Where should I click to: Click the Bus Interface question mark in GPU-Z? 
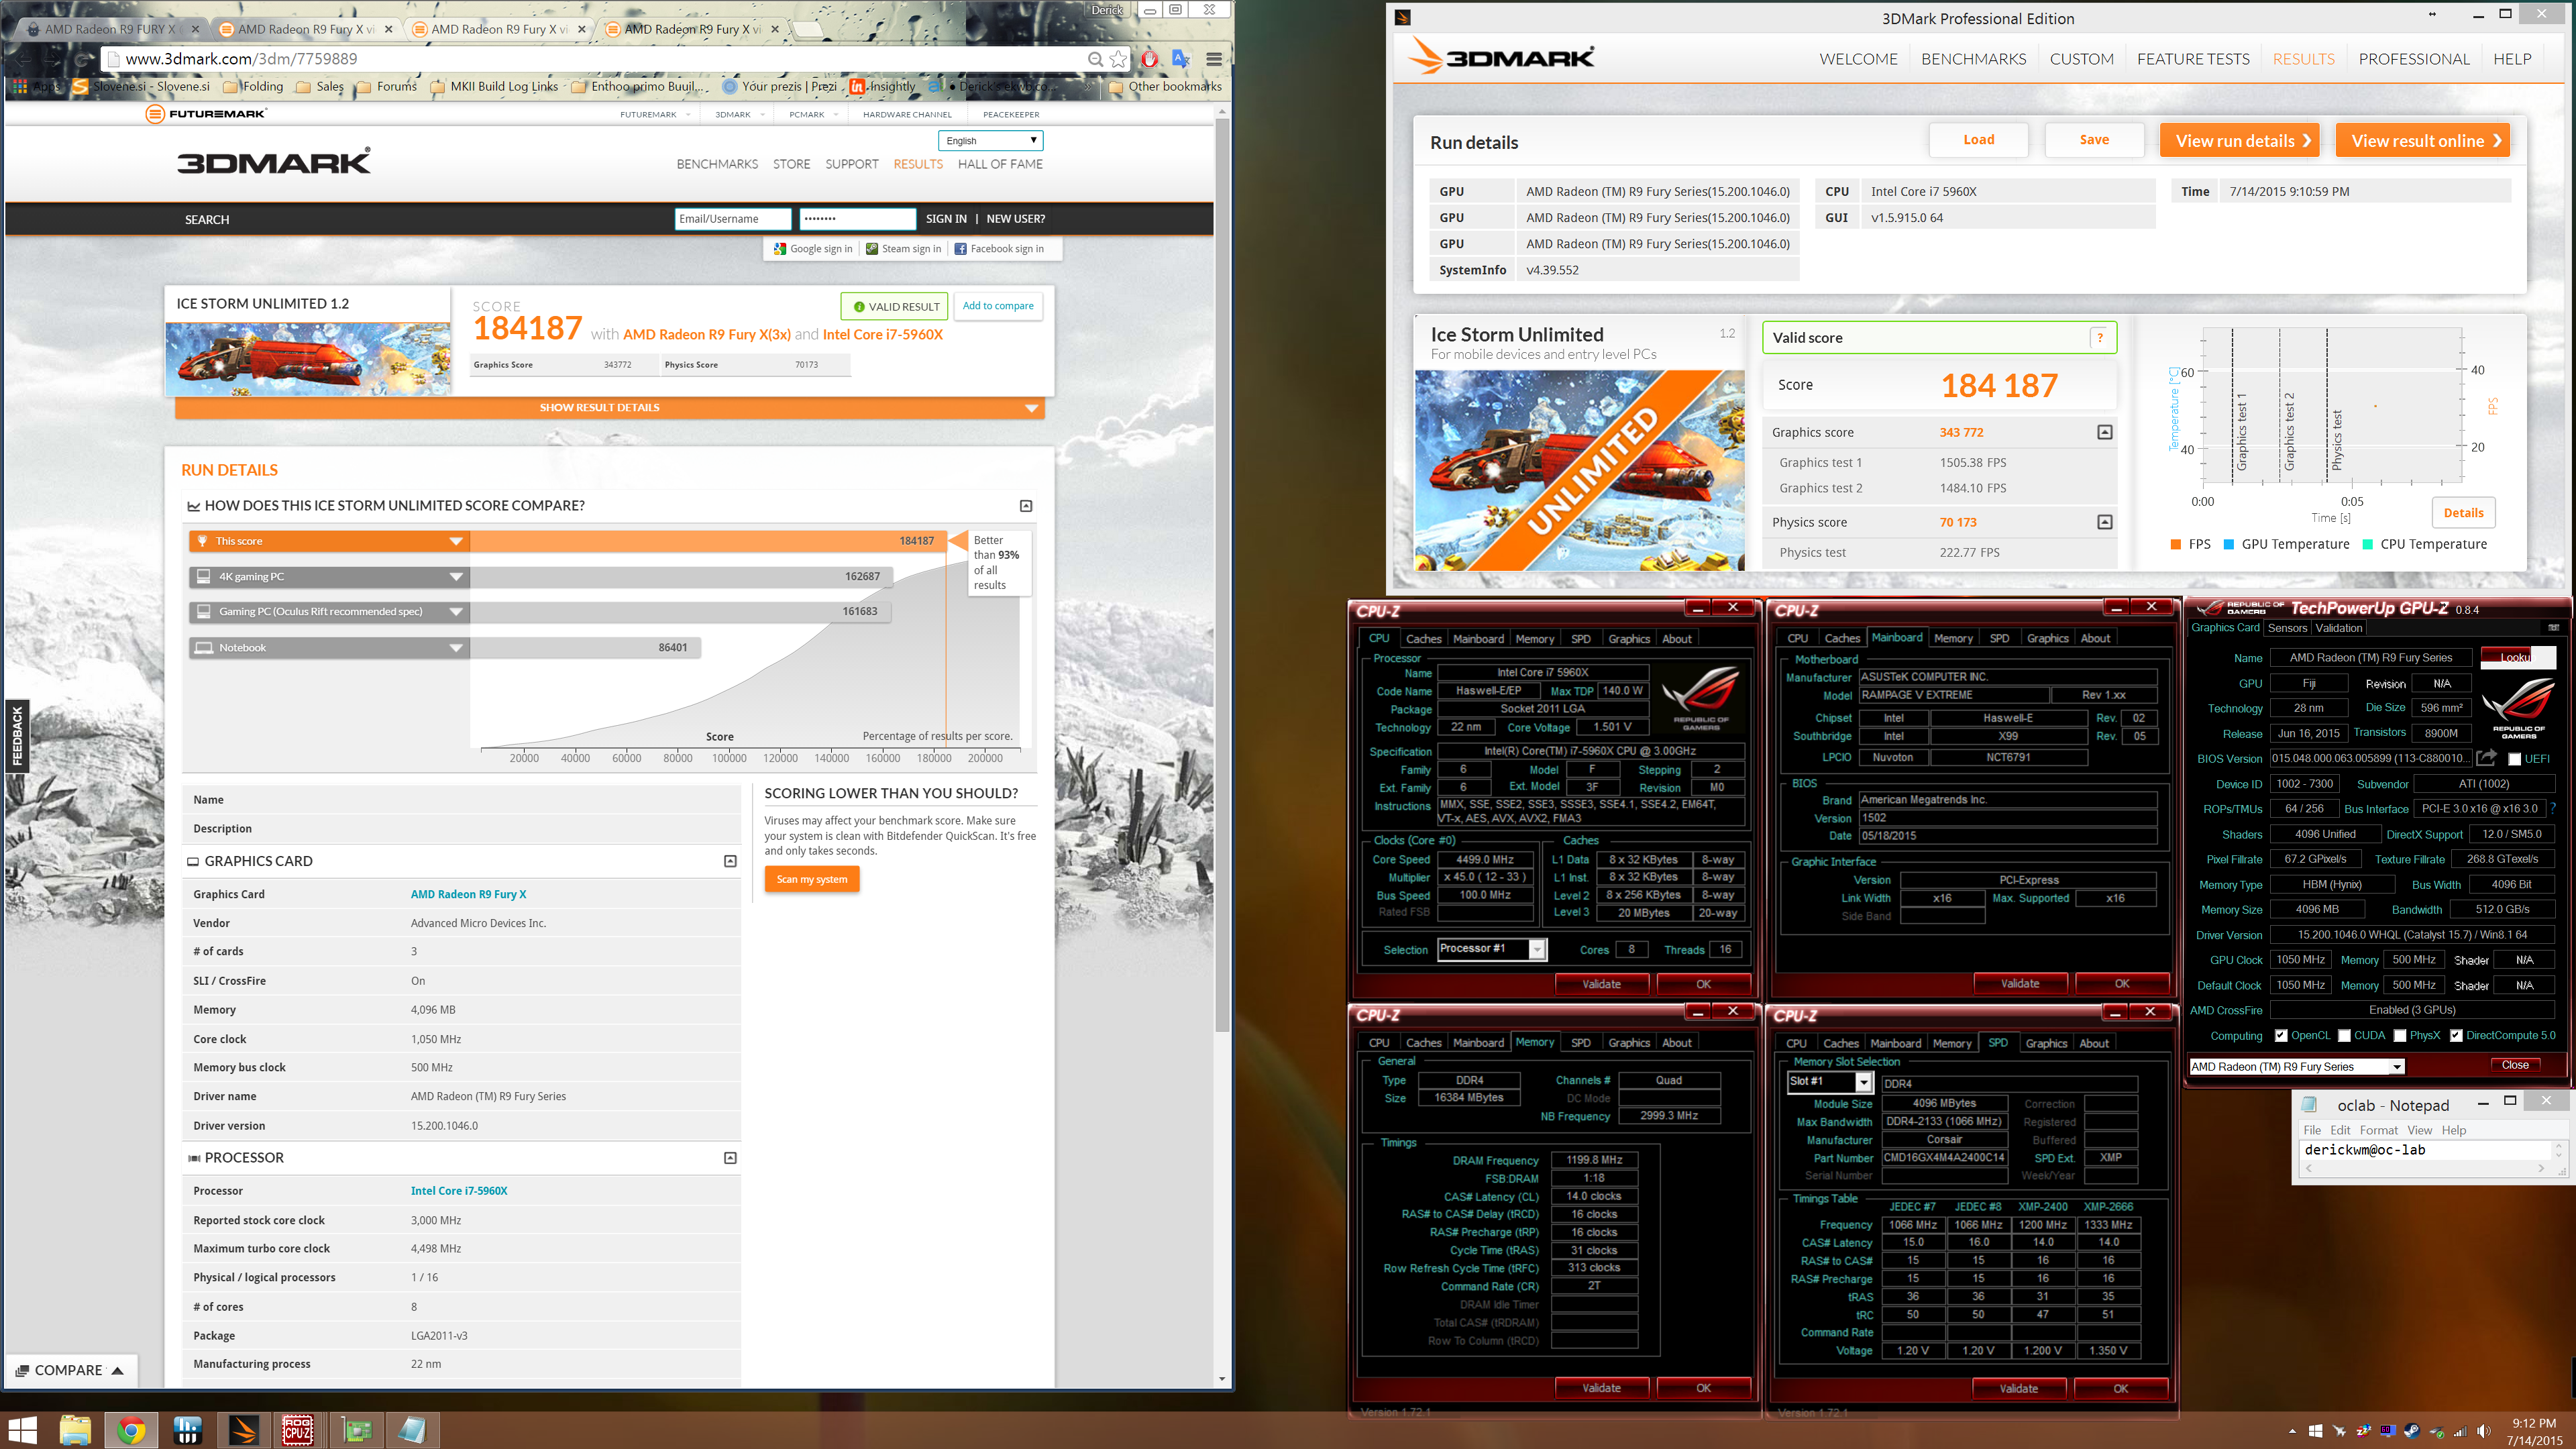[2553, 809]
